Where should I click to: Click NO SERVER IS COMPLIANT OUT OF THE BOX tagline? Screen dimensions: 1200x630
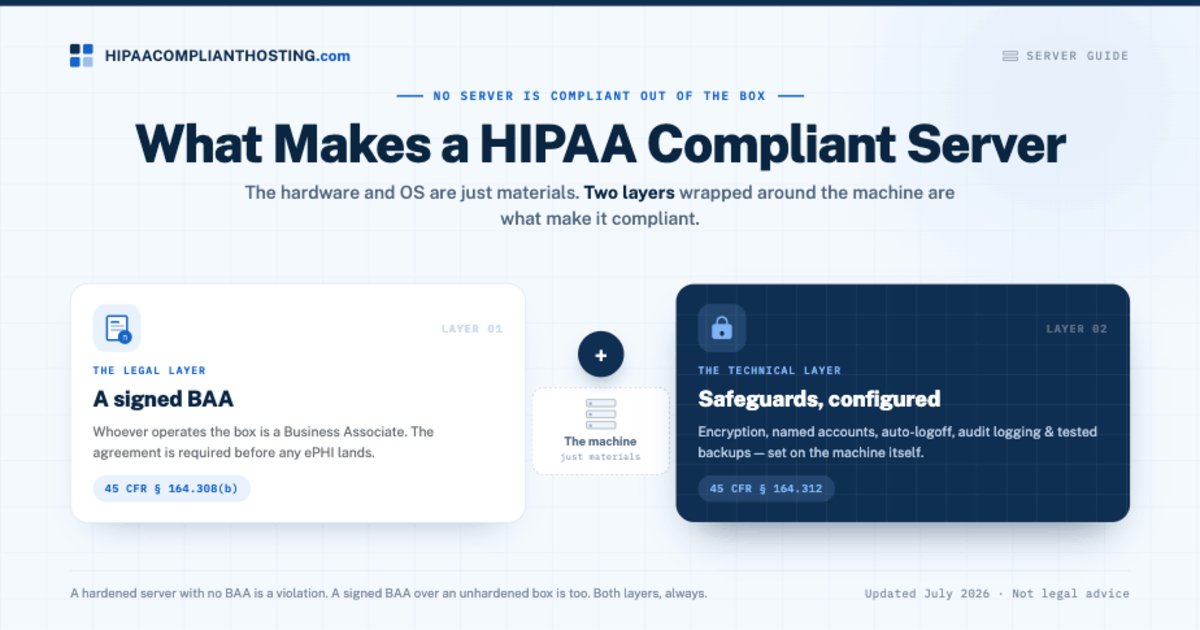coord(600,96)
